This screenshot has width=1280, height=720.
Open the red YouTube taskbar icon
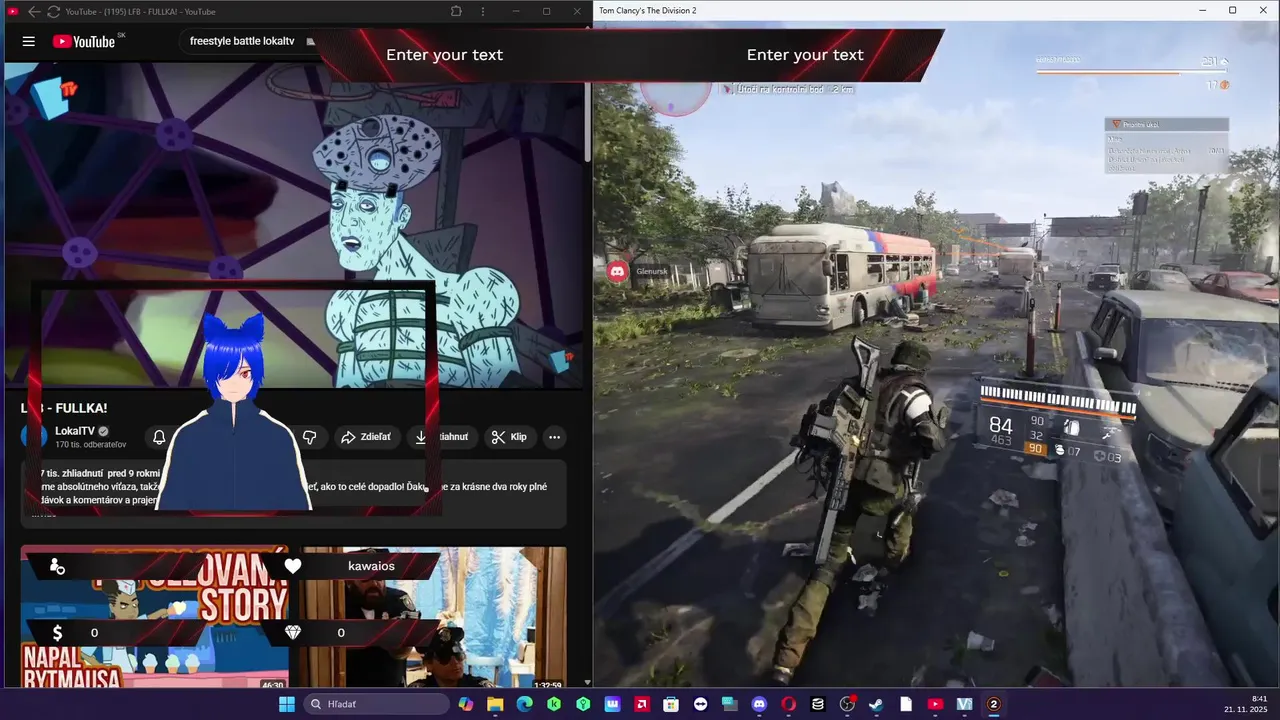click(935, 704)
